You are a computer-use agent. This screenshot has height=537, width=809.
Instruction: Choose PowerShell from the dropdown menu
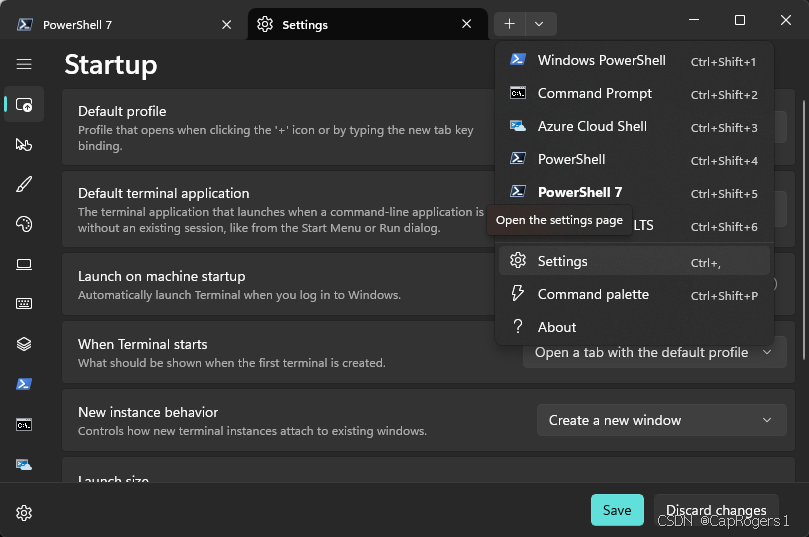[x=634, y=159]
